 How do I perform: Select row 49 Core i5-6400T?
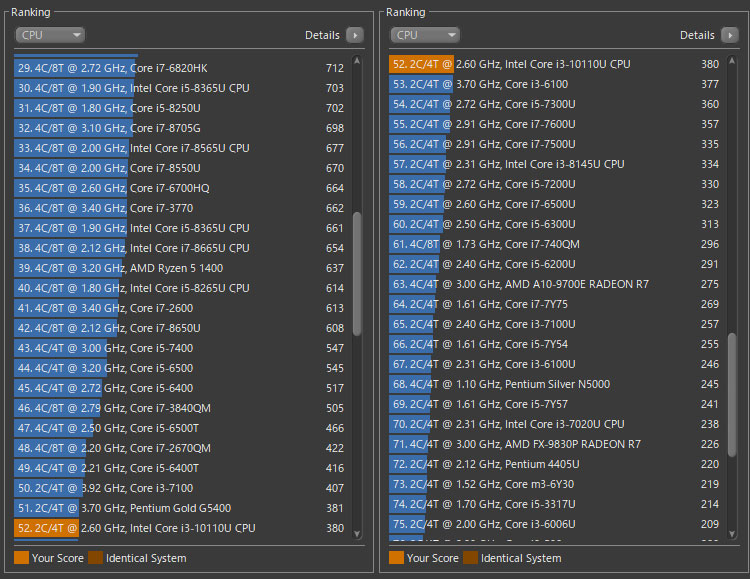(182, 468)
